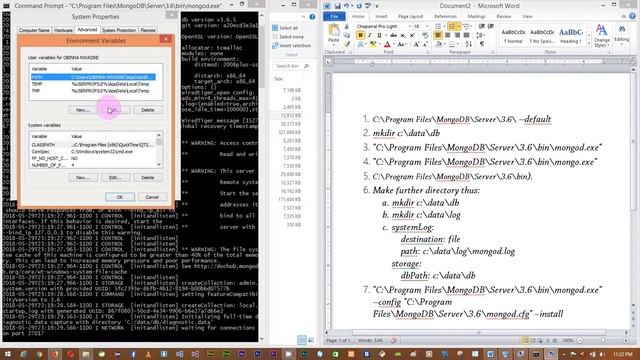
Task: Click Select all in Explorer ribbon
Action: click(285, 28)
